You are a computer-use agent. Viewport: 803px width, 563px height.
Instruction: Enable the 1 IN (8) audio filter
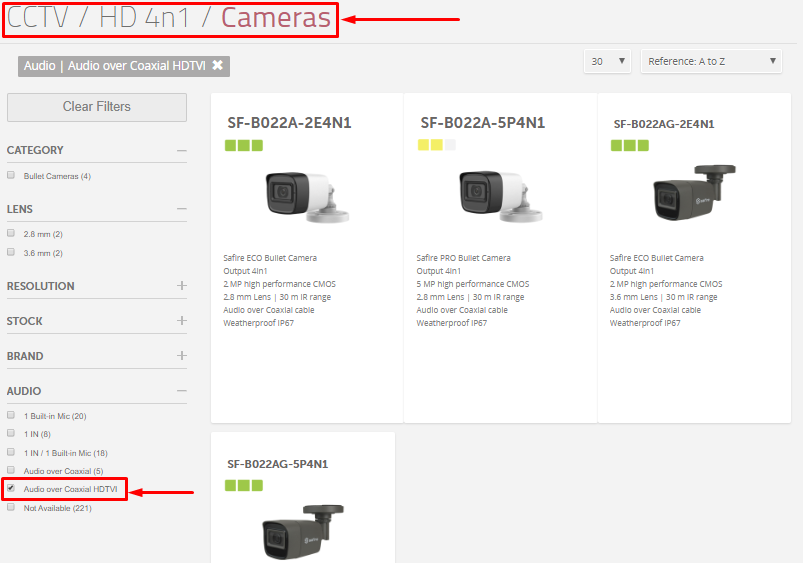(11, 433)
